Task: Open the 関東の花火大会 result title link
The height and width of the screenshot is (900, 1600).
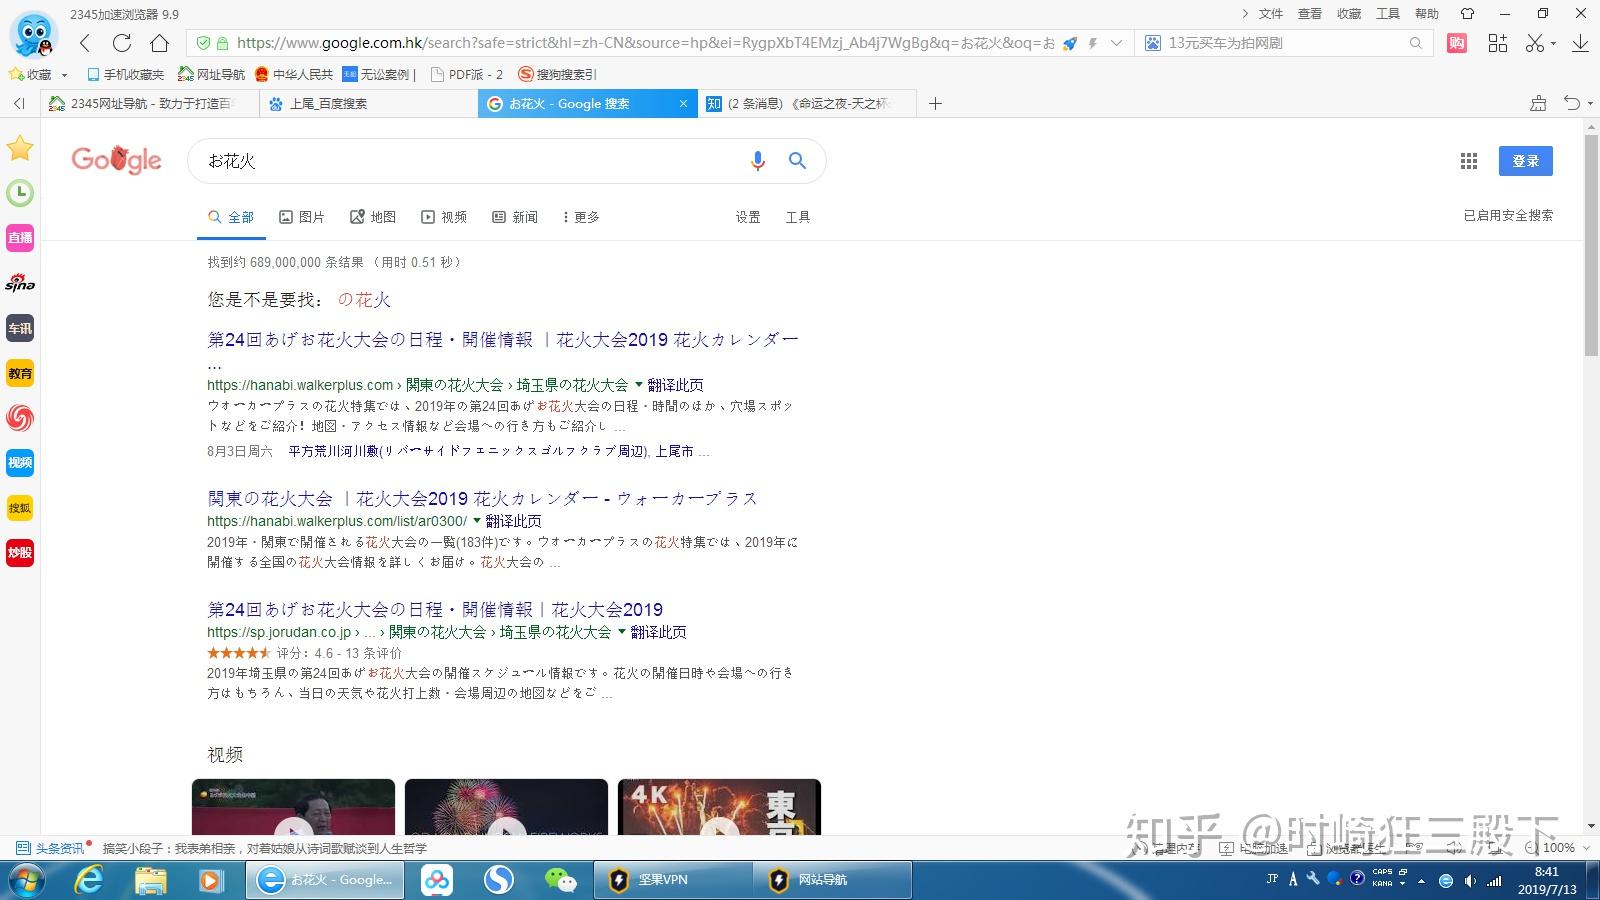Action: [482, 498]
